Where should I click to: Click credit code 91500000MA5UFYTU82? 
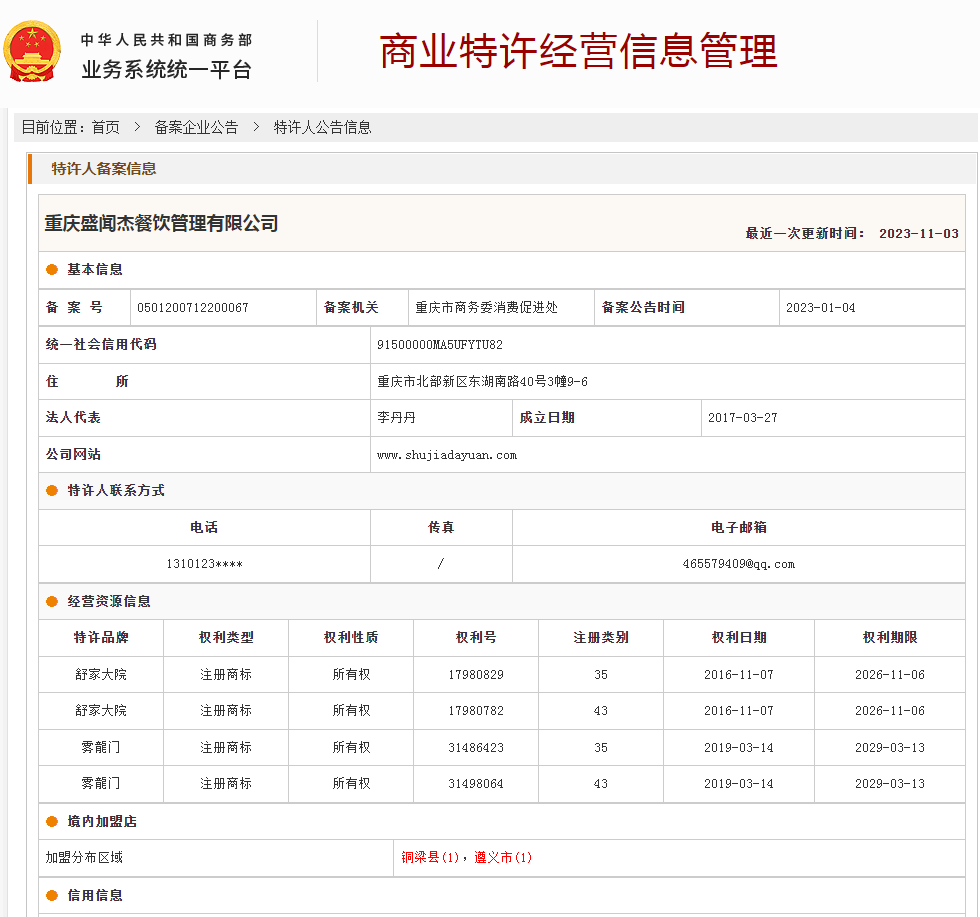point(439,344)
